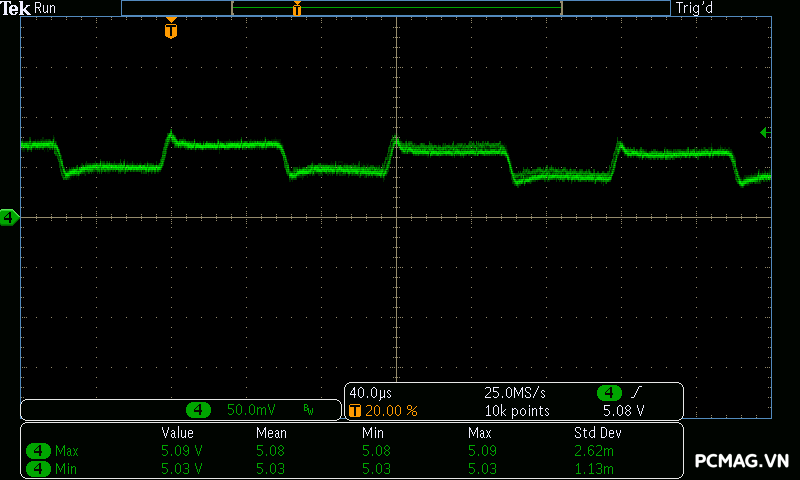
Task: Select orange trigger position marker above the graticule
Action: coord(171,29)
